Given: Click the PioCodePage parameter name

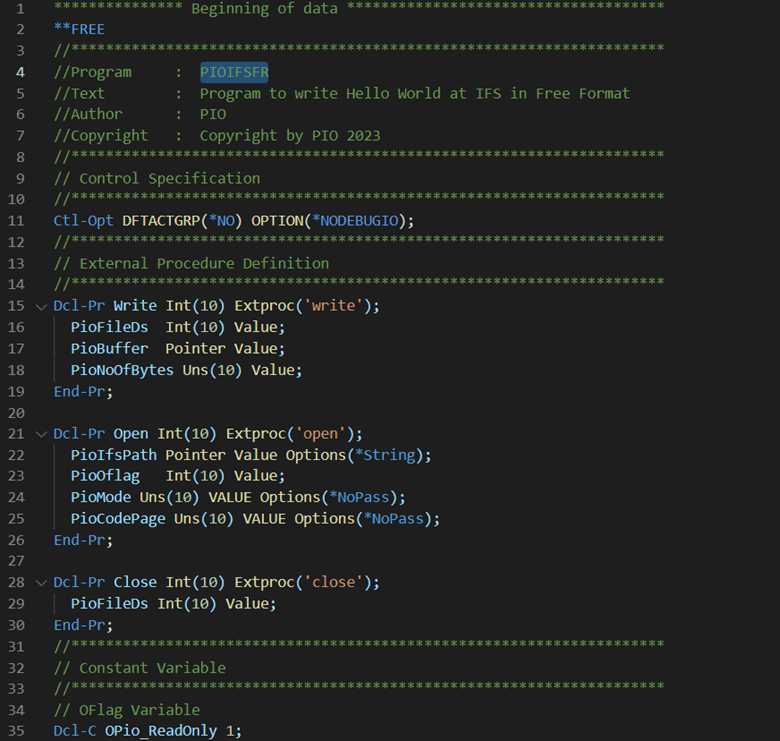Looking at the screenshot, I should (118, 519).
